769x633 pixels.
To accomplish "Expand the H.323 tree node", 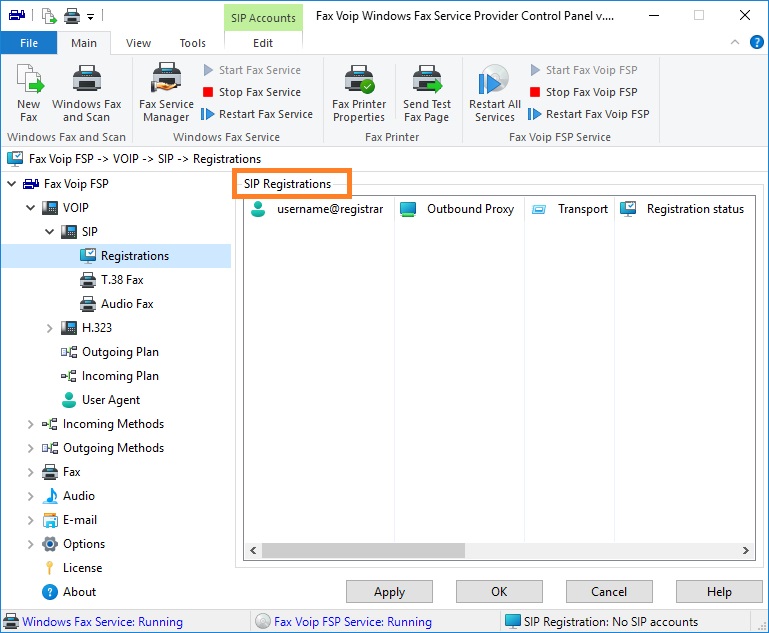I will (50, 328).
